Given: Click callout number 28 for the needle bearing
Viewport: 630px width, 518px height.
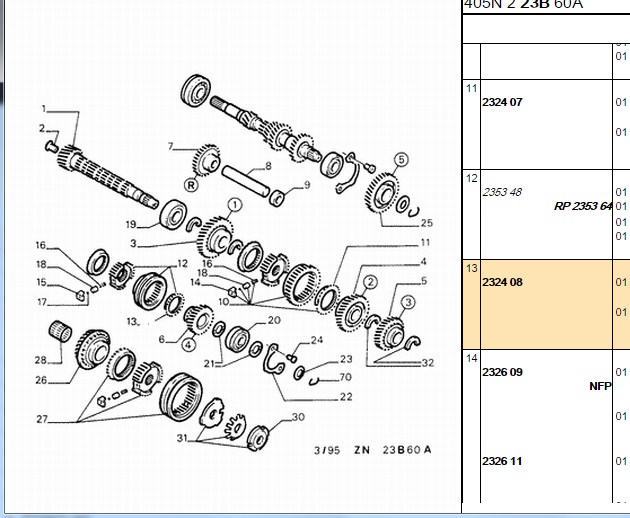Looking at the screenshot, I should [x=41, y=360].
